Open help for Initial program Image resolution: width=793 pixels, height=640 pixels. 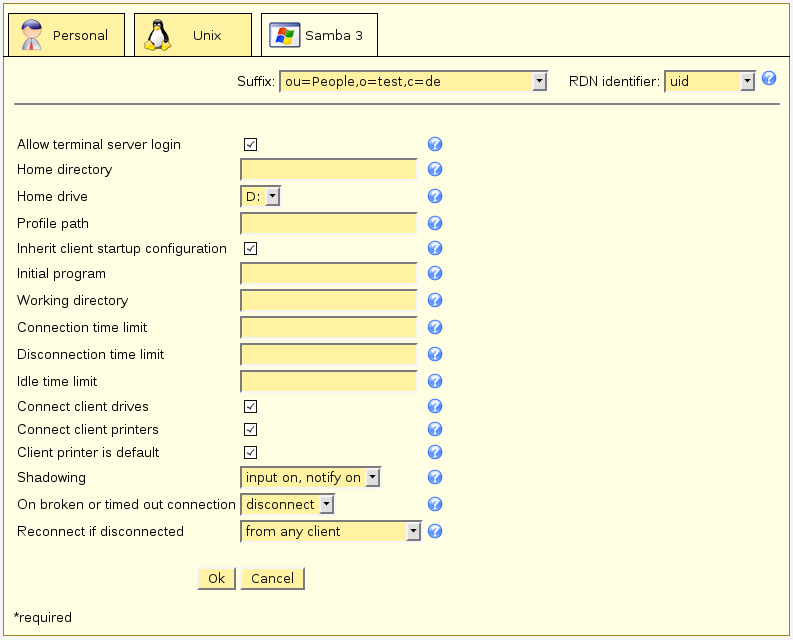[435, 273]
